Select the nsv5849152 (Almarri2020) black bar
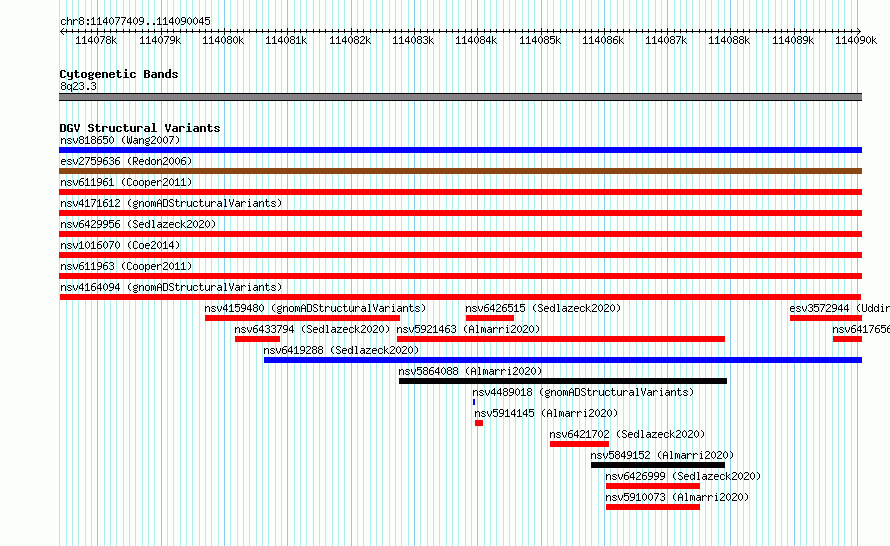Viewport: 890px width, 546px height. [x=658, y=465]
